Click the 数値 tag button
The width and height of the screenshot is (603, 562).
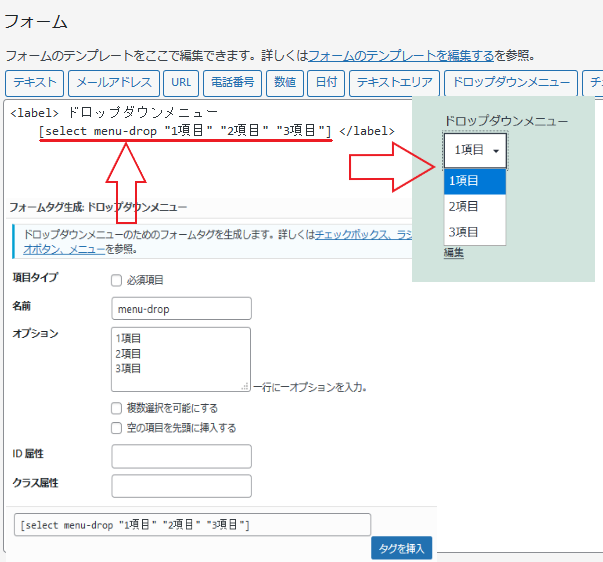coord(284,83)
